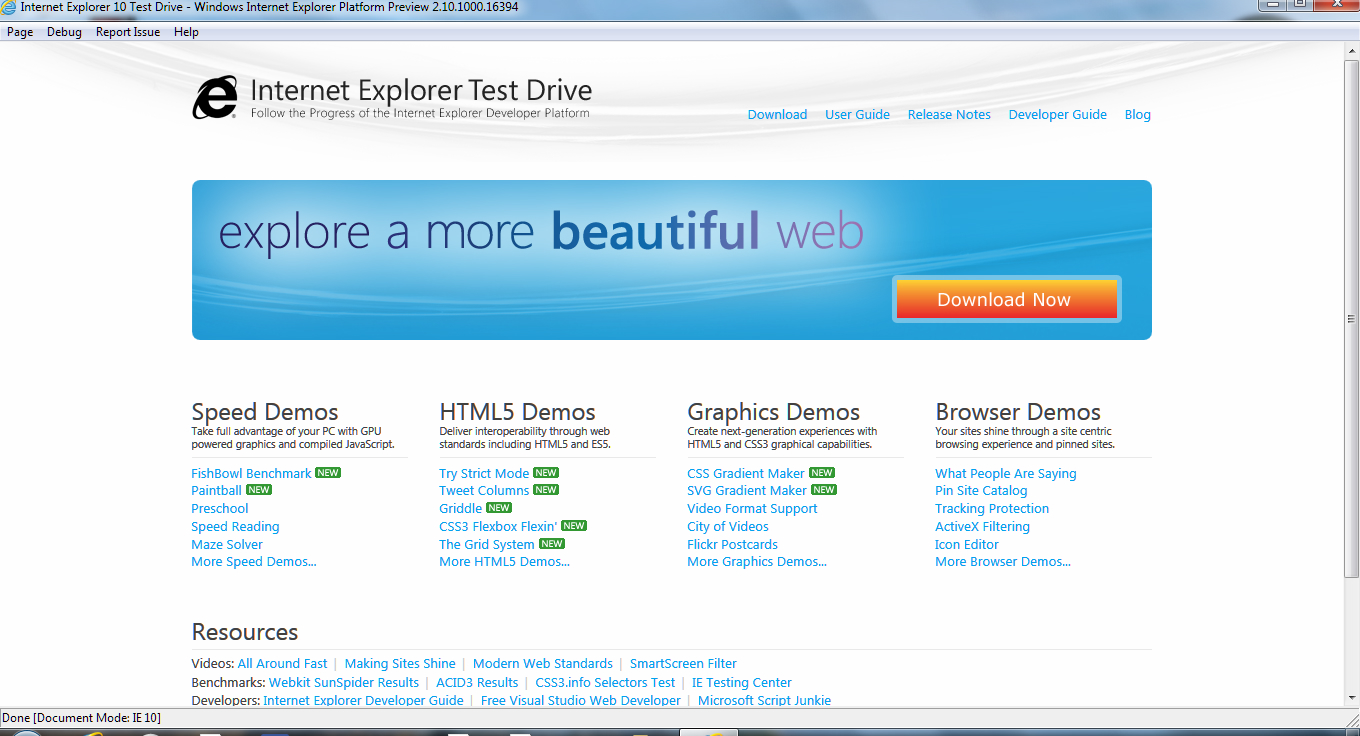Click NEW badge beside CSS Gradient Maker
Screen dimensions: 1360x736
[822, 473]
